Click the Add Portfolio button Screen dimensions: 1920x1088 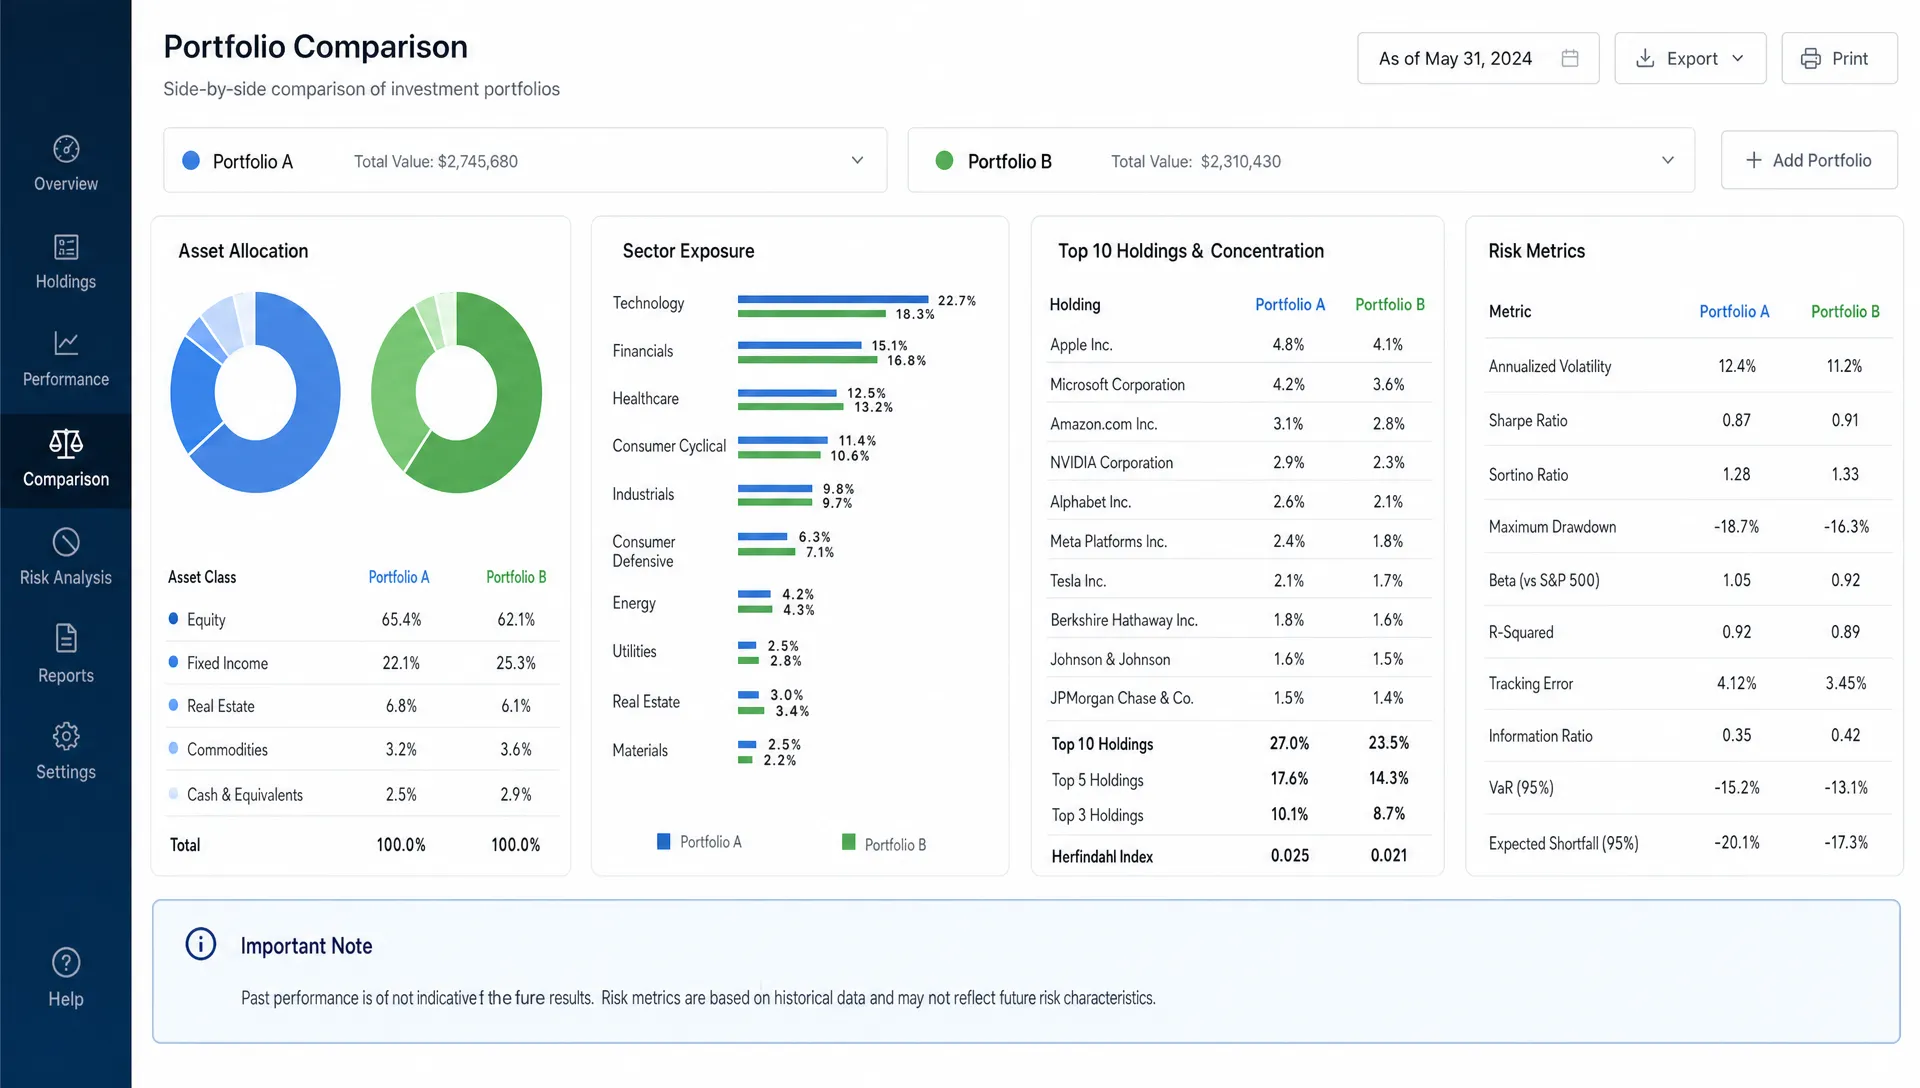click(x=1809, y=160)
